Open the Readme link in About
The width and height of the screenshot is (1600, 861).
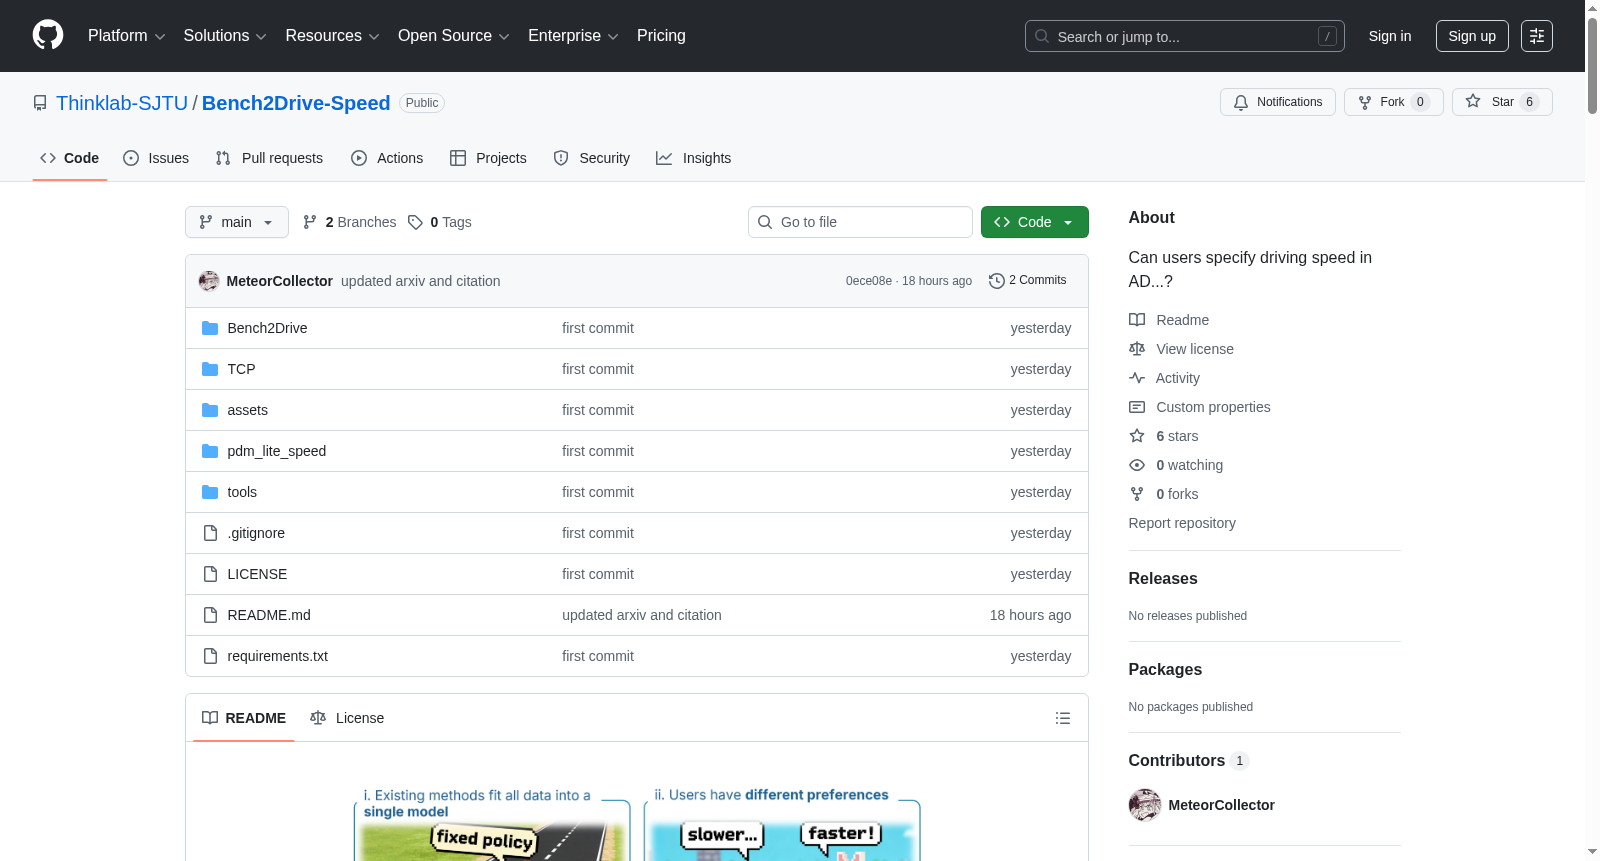pos(1169,320)
